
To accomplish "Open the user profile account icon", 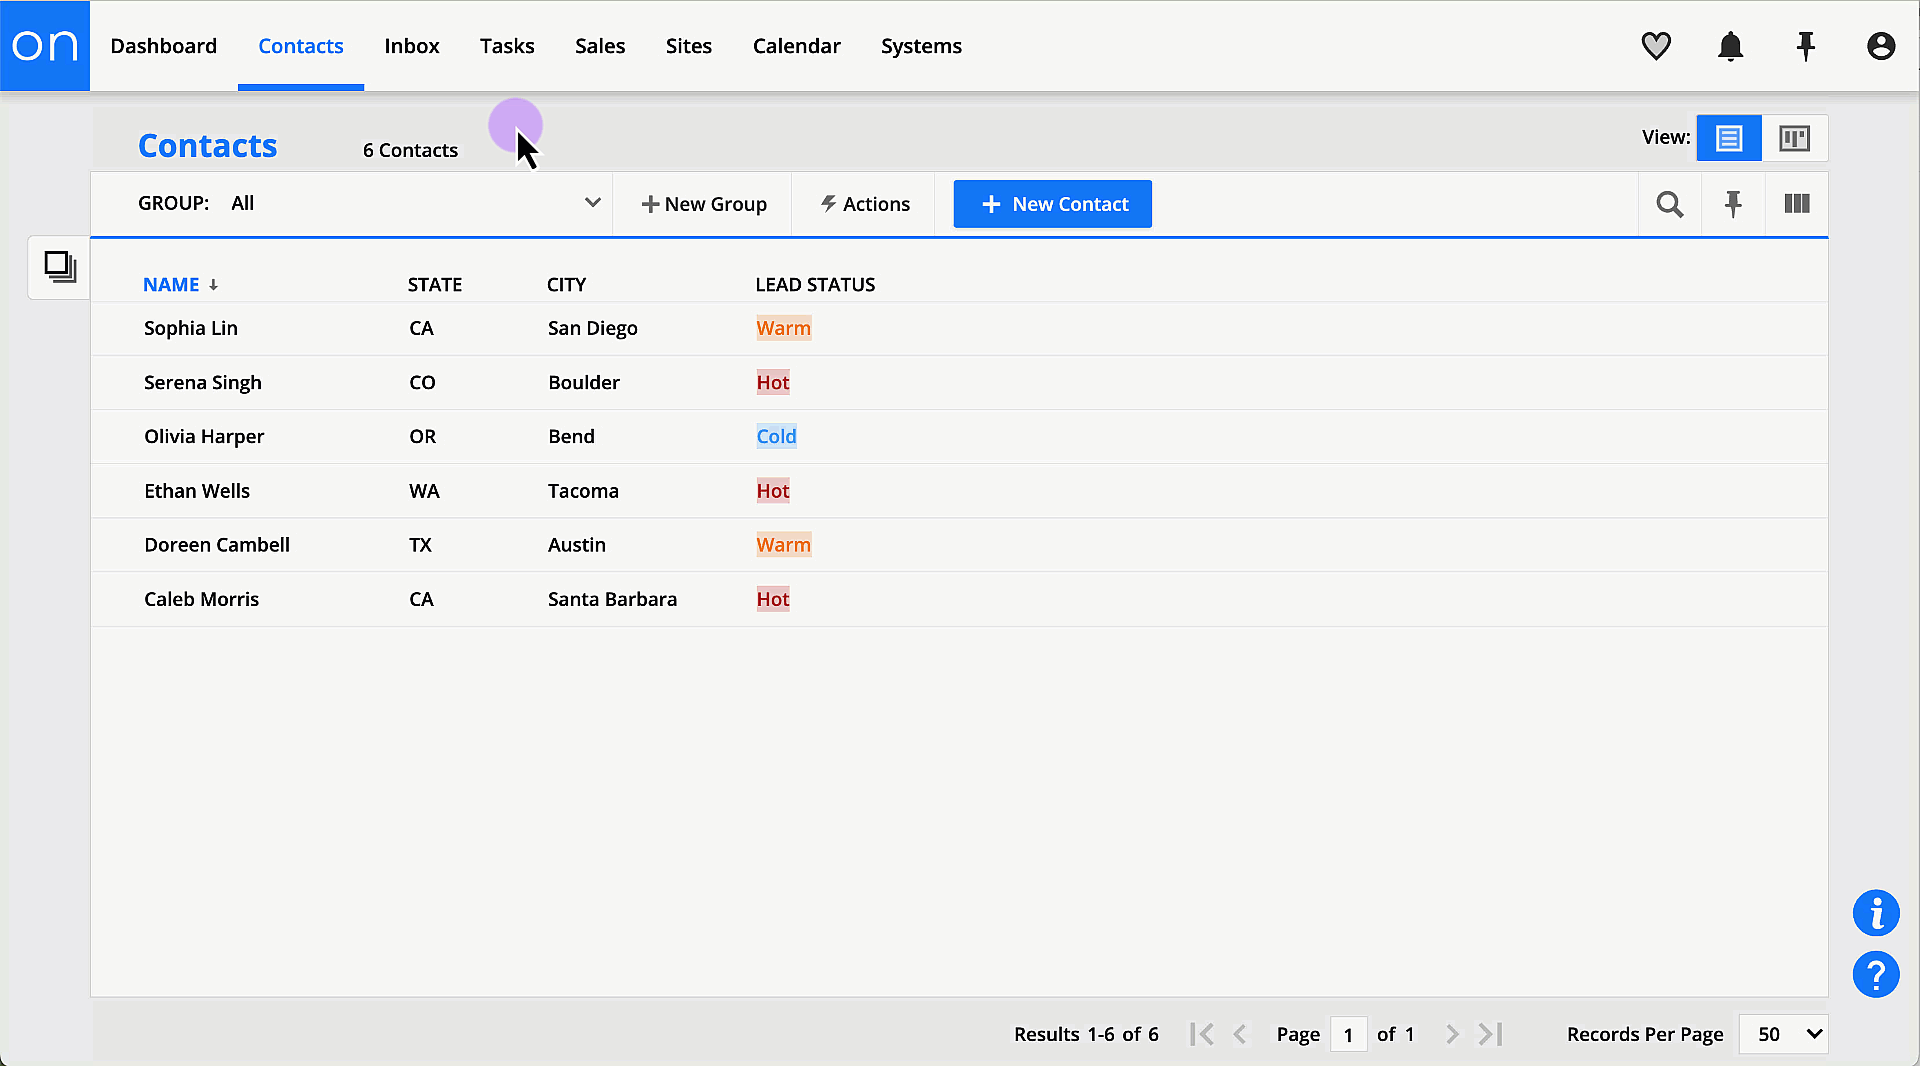I will pyautogui.click(x=1880, y=46).
